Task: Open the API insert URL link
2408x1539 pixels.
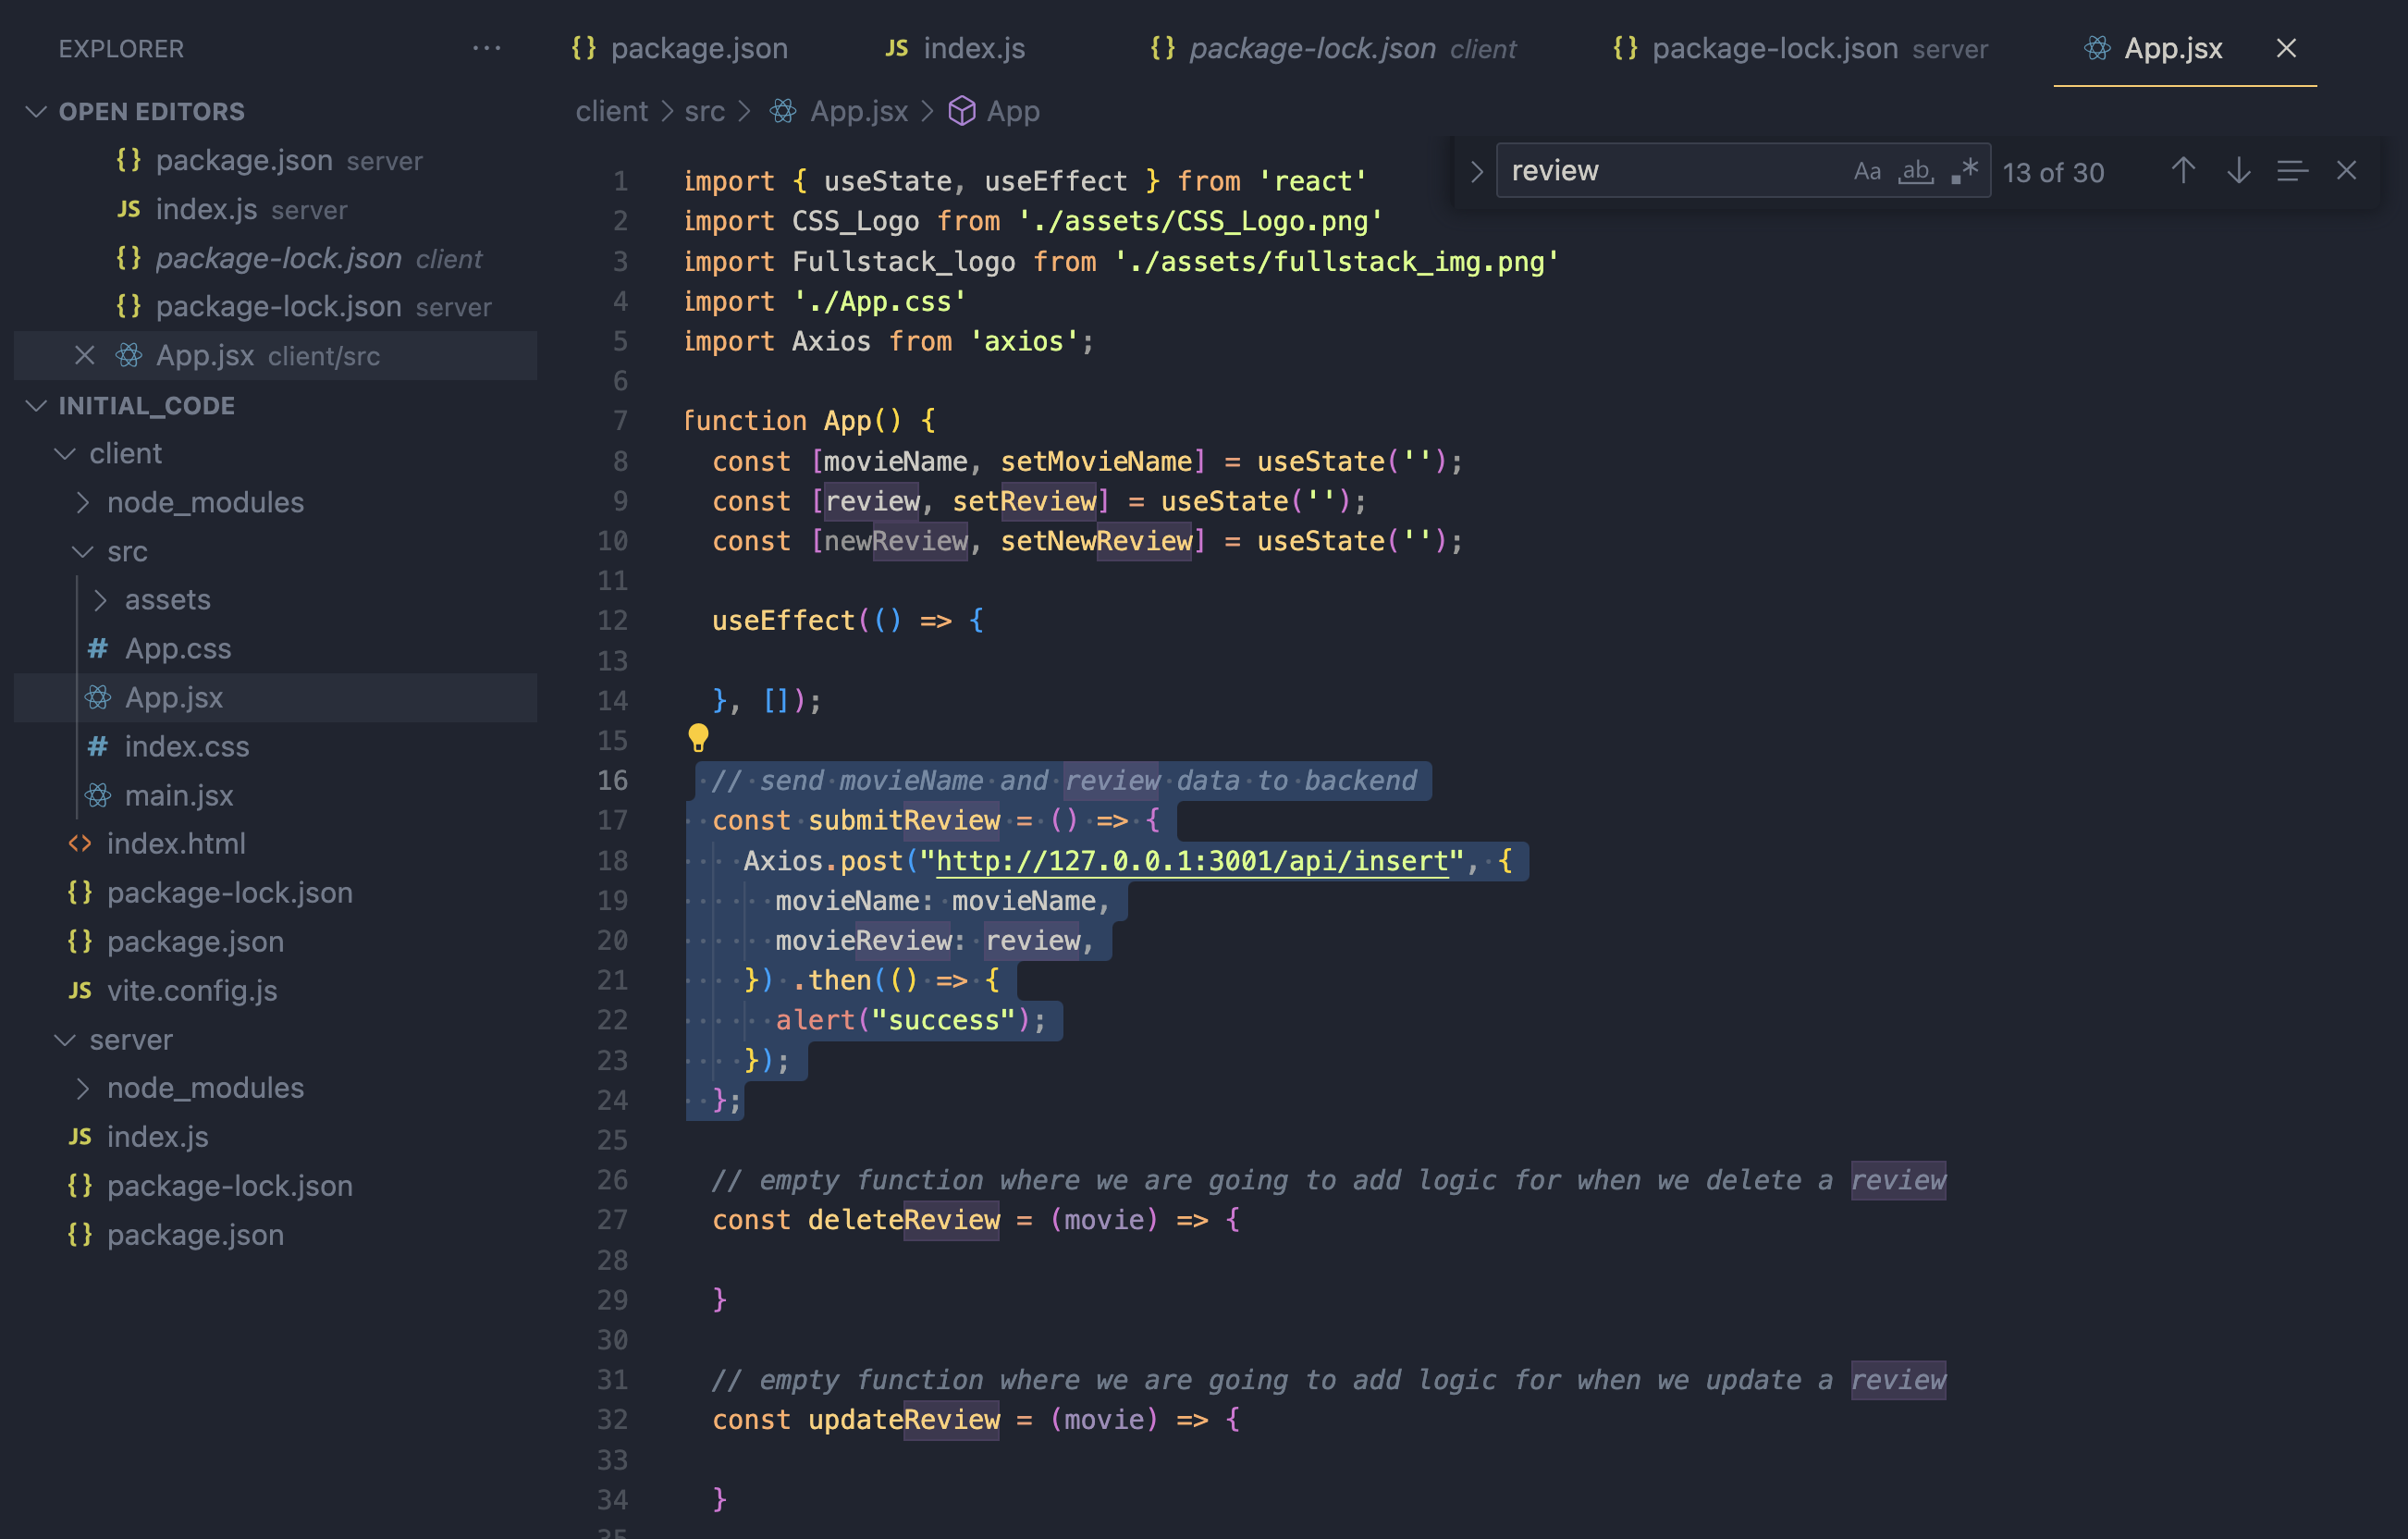Action: (1191, 860)
